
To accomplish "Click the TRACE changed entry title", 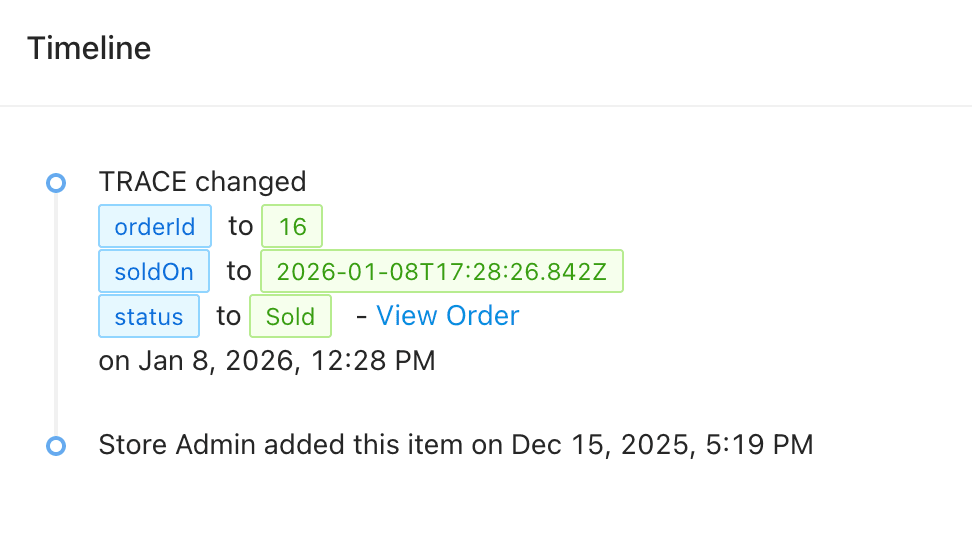I will pyautogui.click(x=202, y=181).
